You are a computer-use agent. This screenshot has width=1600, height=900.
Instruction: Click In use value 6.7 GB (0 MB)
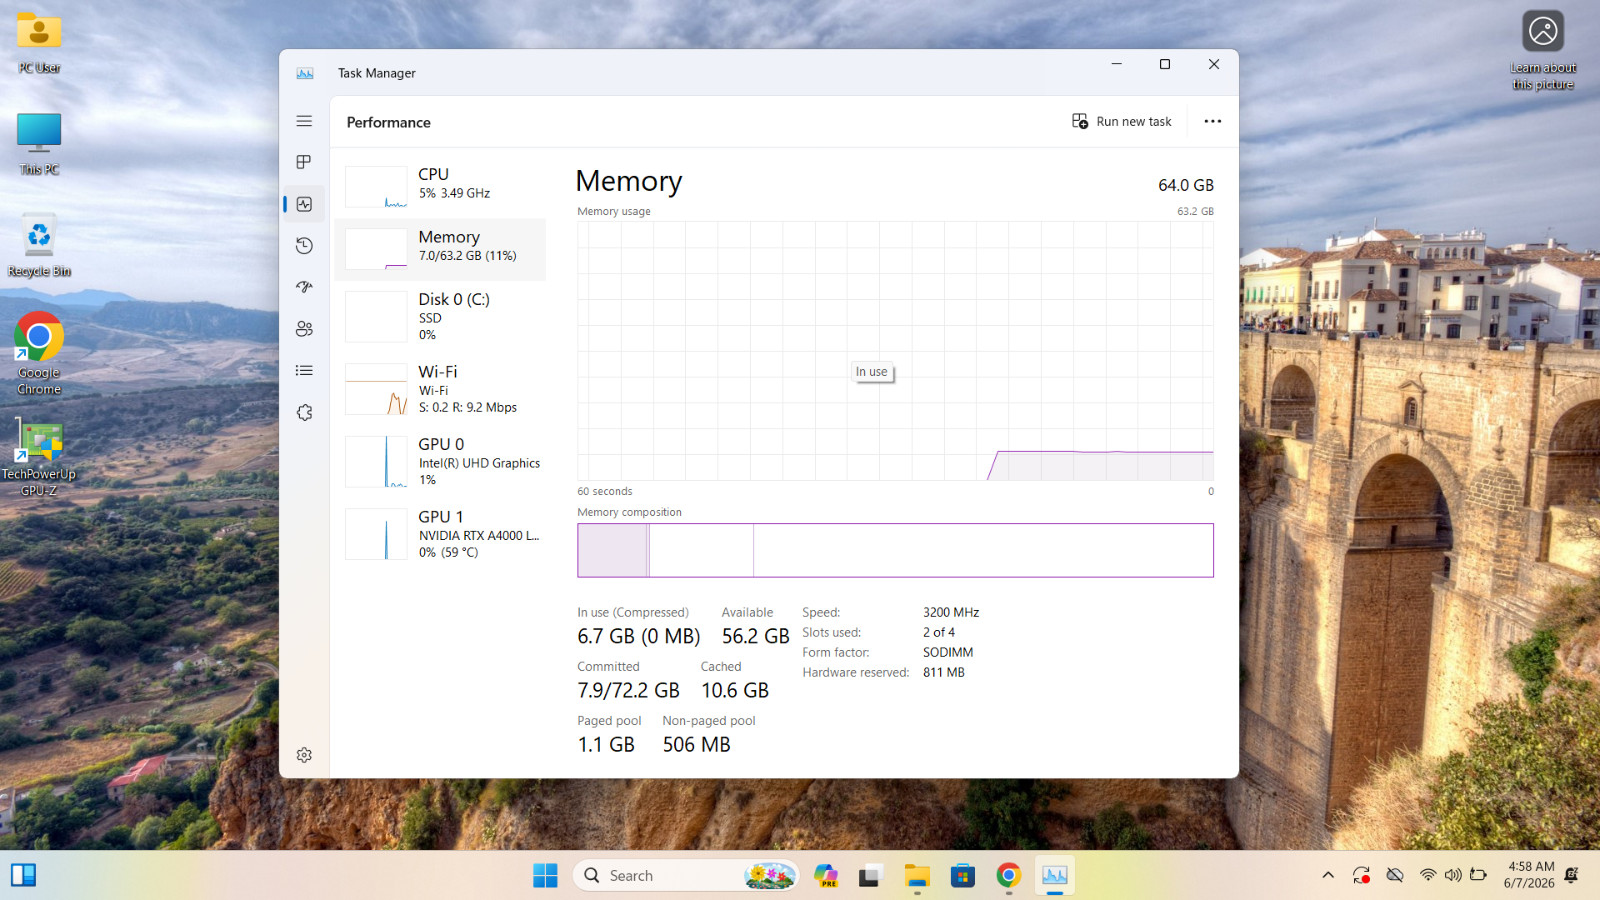638,636
